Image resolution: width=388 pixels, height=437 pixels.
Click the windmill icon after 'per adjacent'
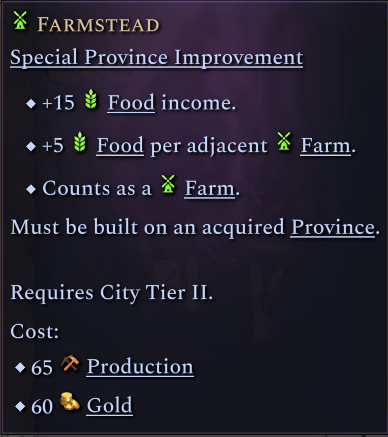[x=284, y=141]
